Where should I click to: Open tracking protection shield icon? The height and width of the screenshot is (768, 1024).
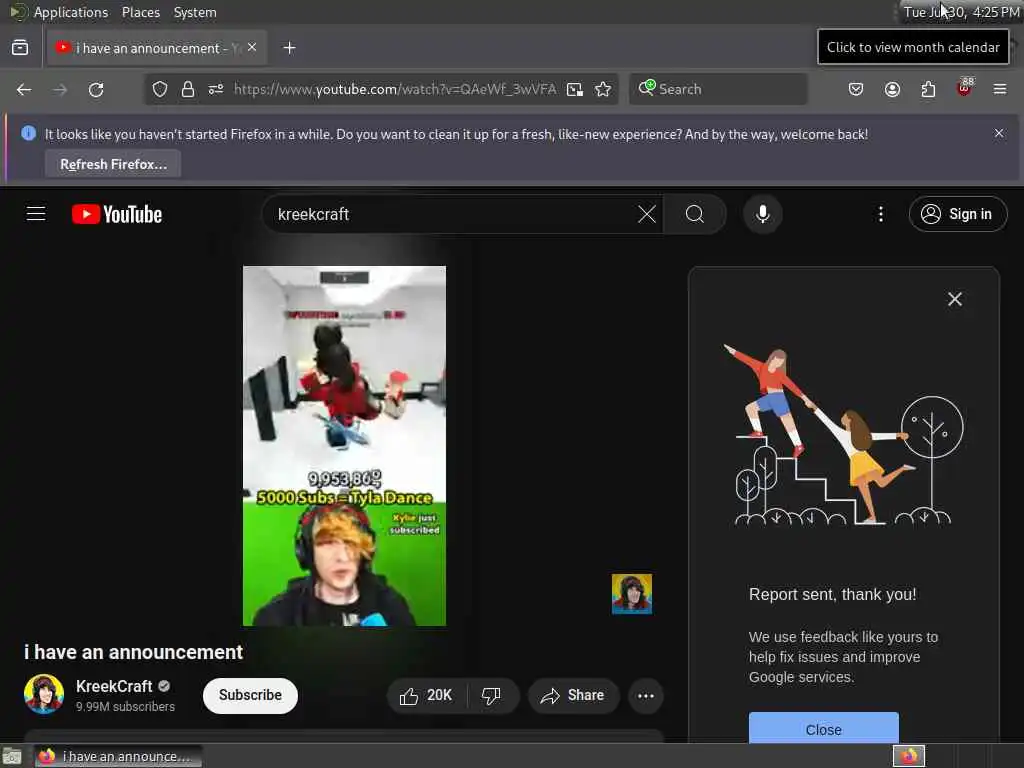pyautogui.click(x=160, y=89)
